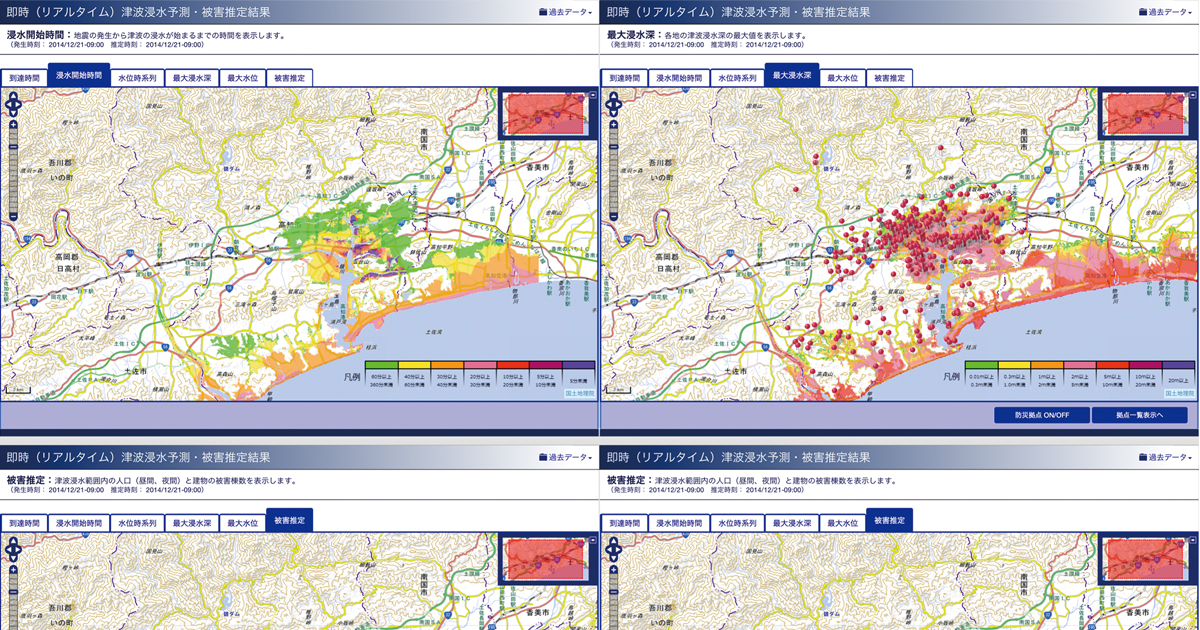
Task: Collapse overview minimap in top-right panel
Action: click(1192, 96)
